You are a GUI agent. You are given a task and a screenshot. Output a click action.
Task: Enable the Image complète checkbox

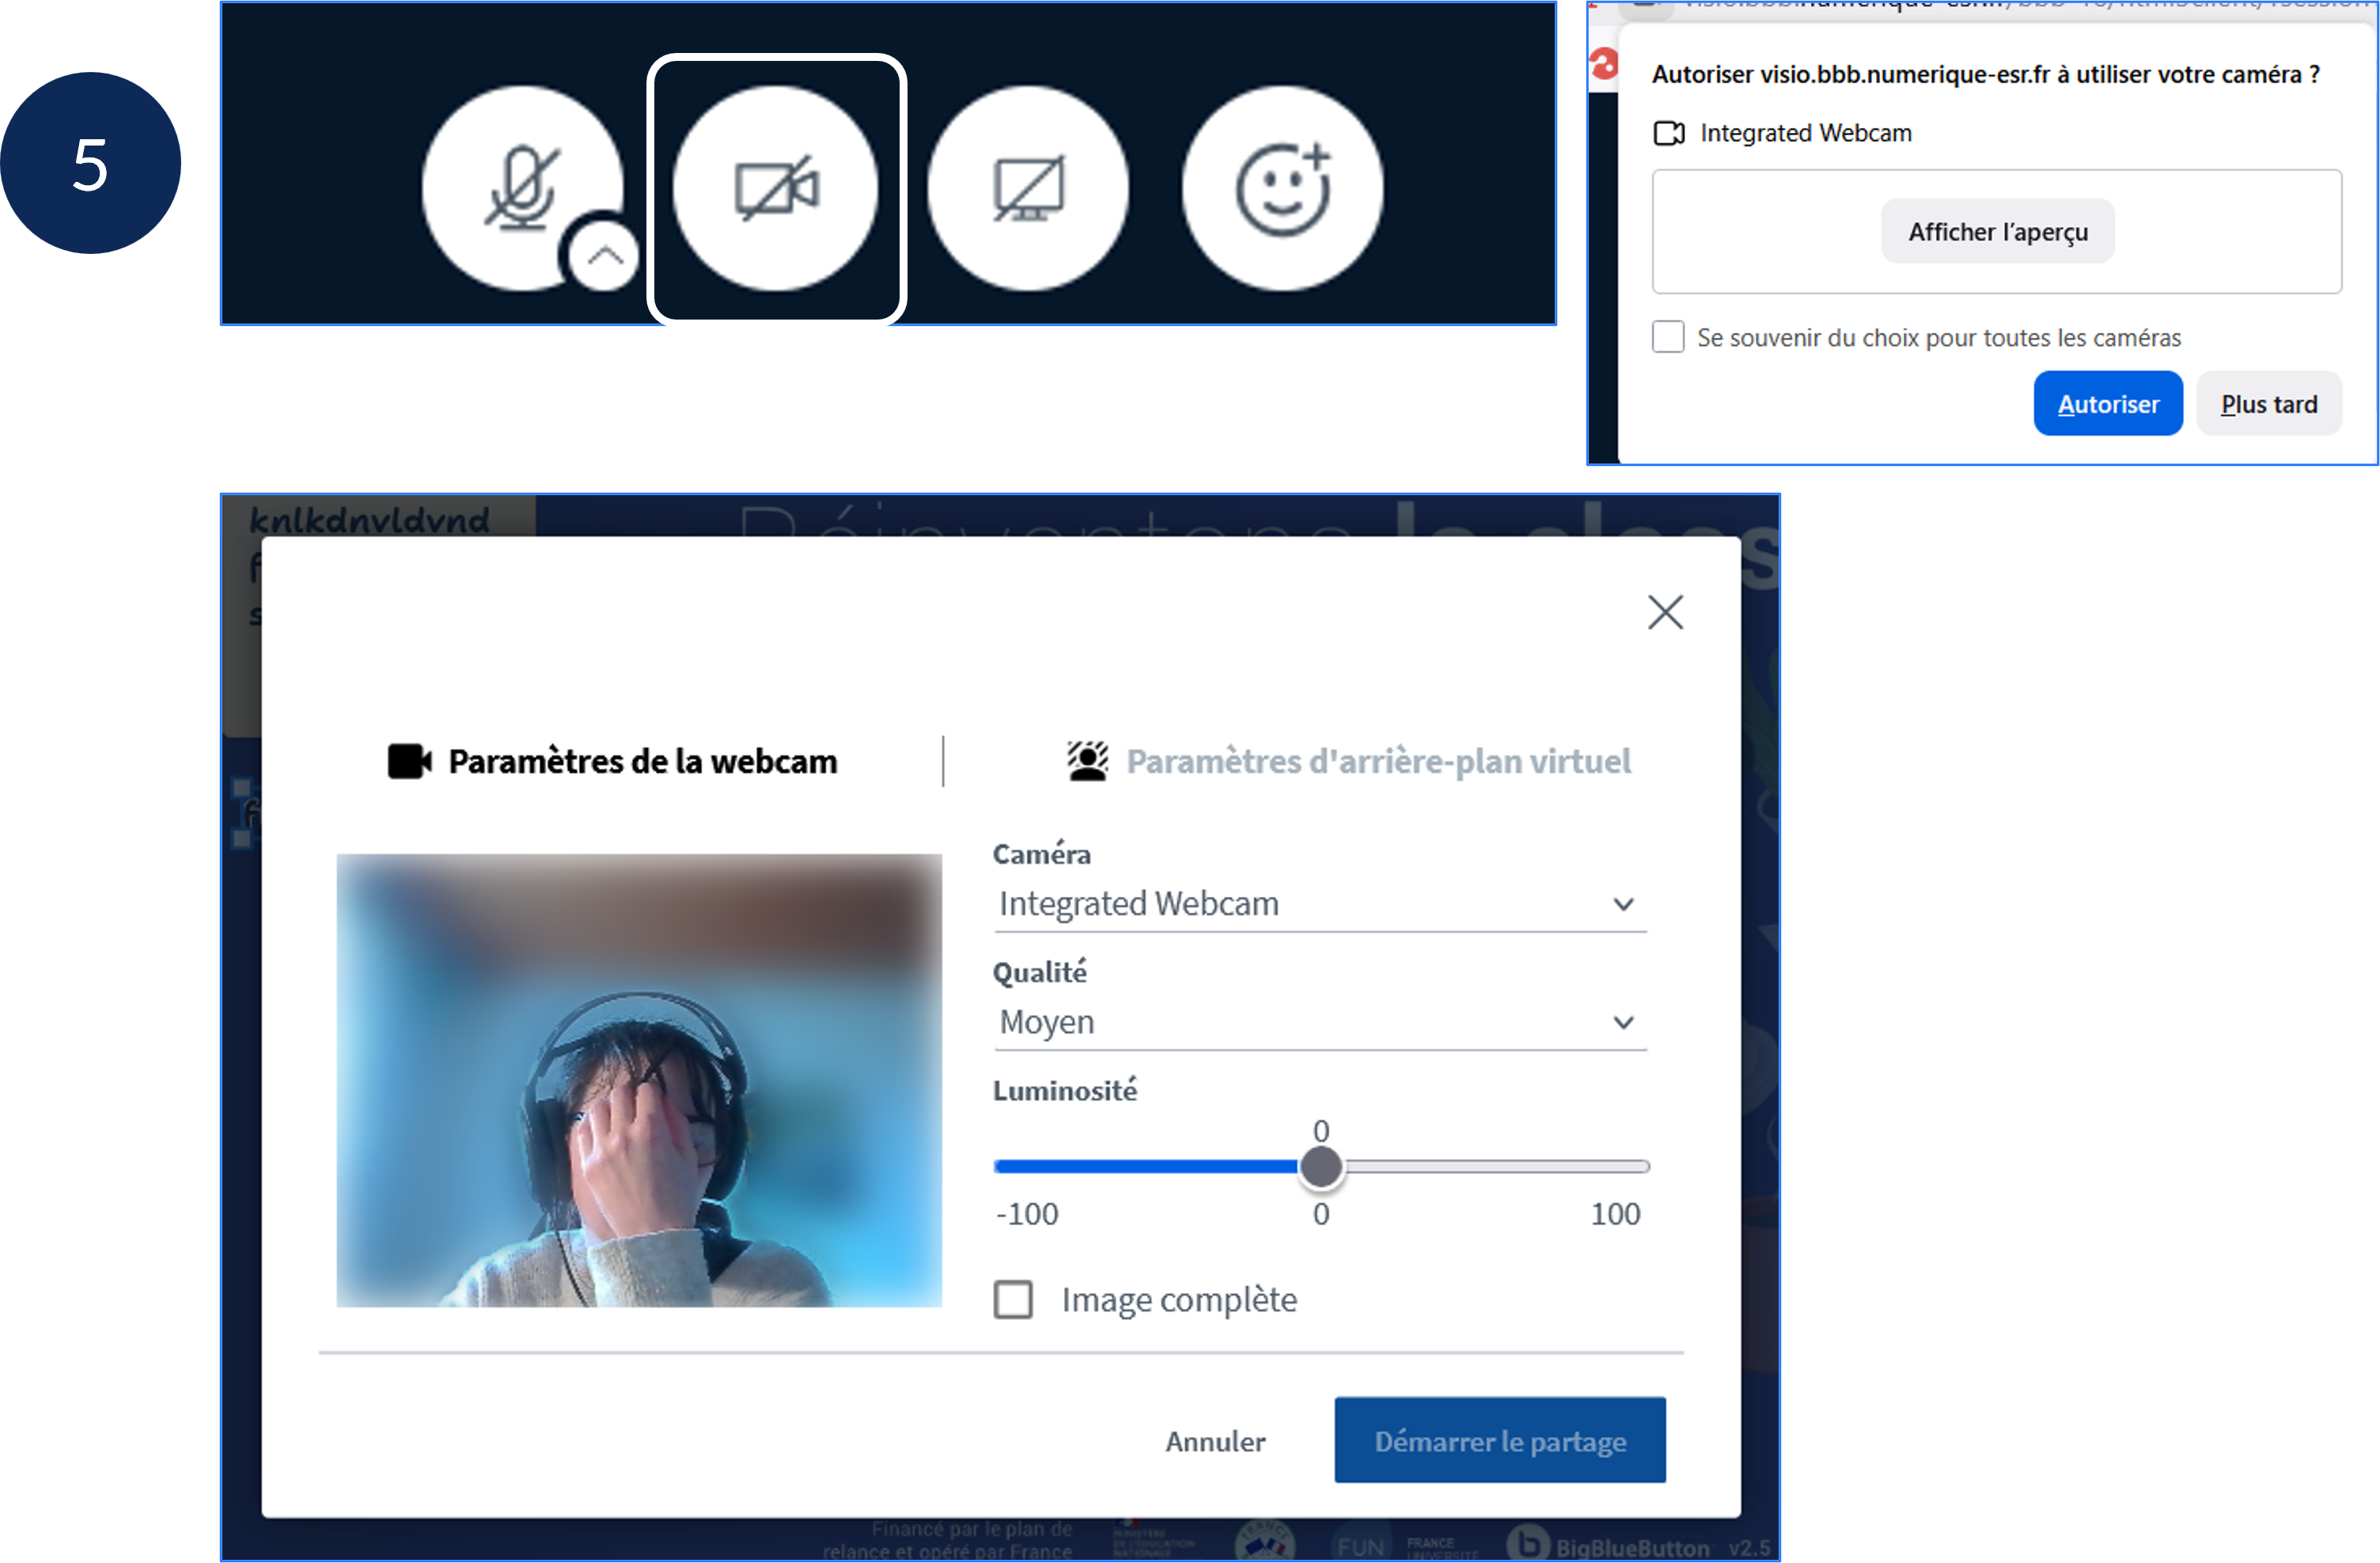pyautogui.click(x=1013, y=1299)
